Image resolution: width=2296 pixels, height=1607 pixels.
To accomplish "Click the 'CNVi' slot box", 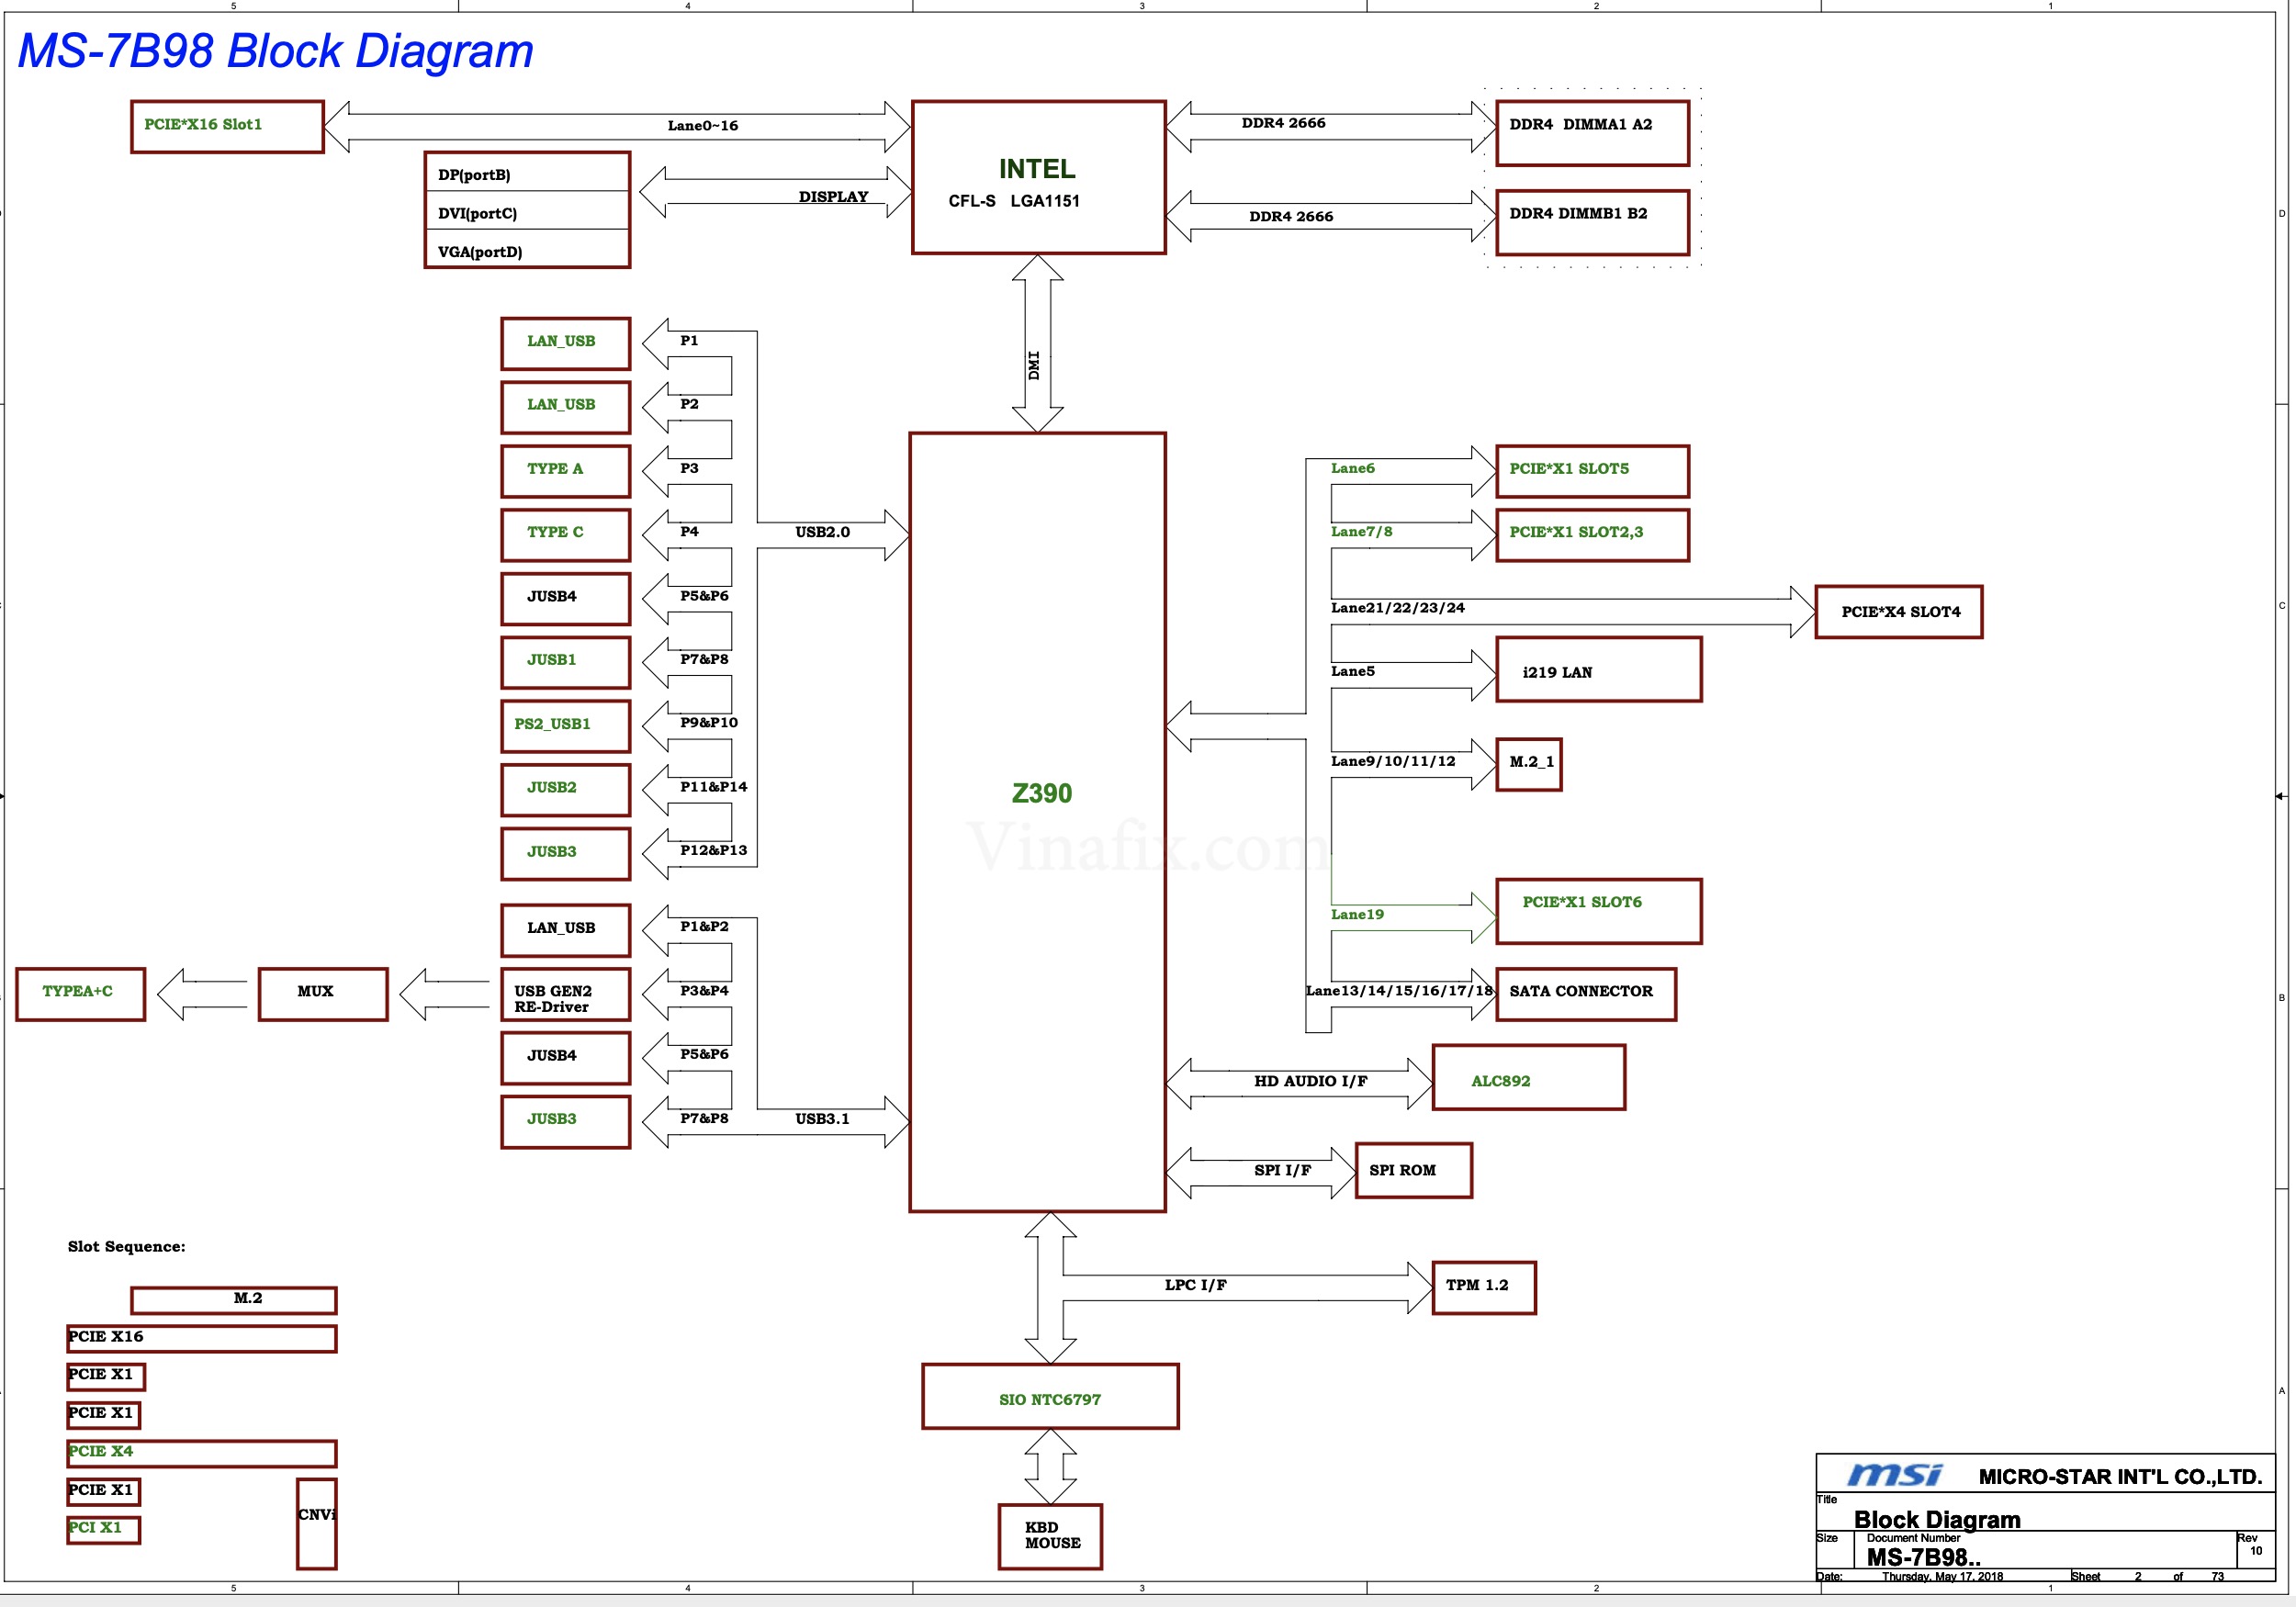I will point(317,1523).
